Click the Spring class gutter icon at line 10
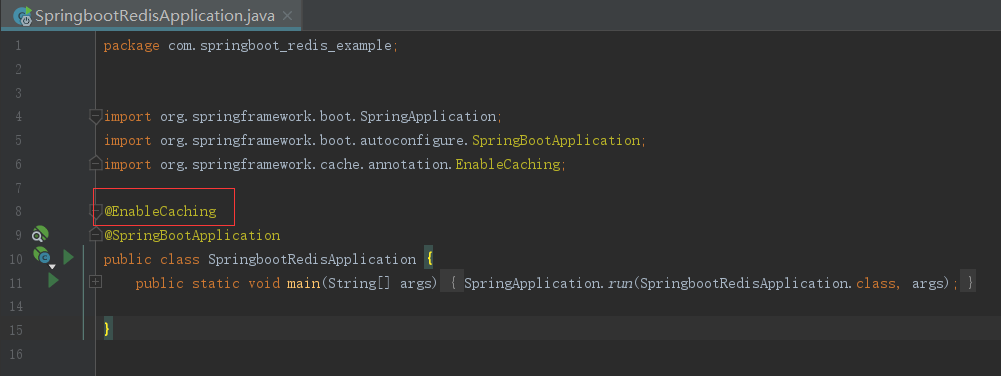Viewport: 1001px width, 376px height. pyautogui.click(x=42, y=257)
